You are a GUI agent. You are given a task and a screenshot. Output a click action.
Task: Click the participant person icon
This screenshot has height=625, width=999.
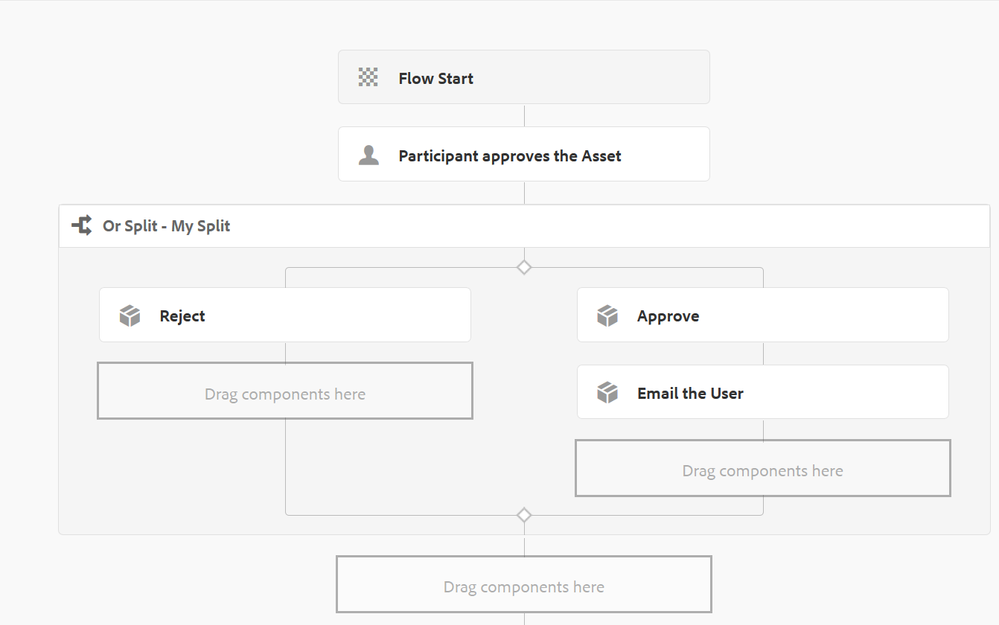(x=368, y=155)
